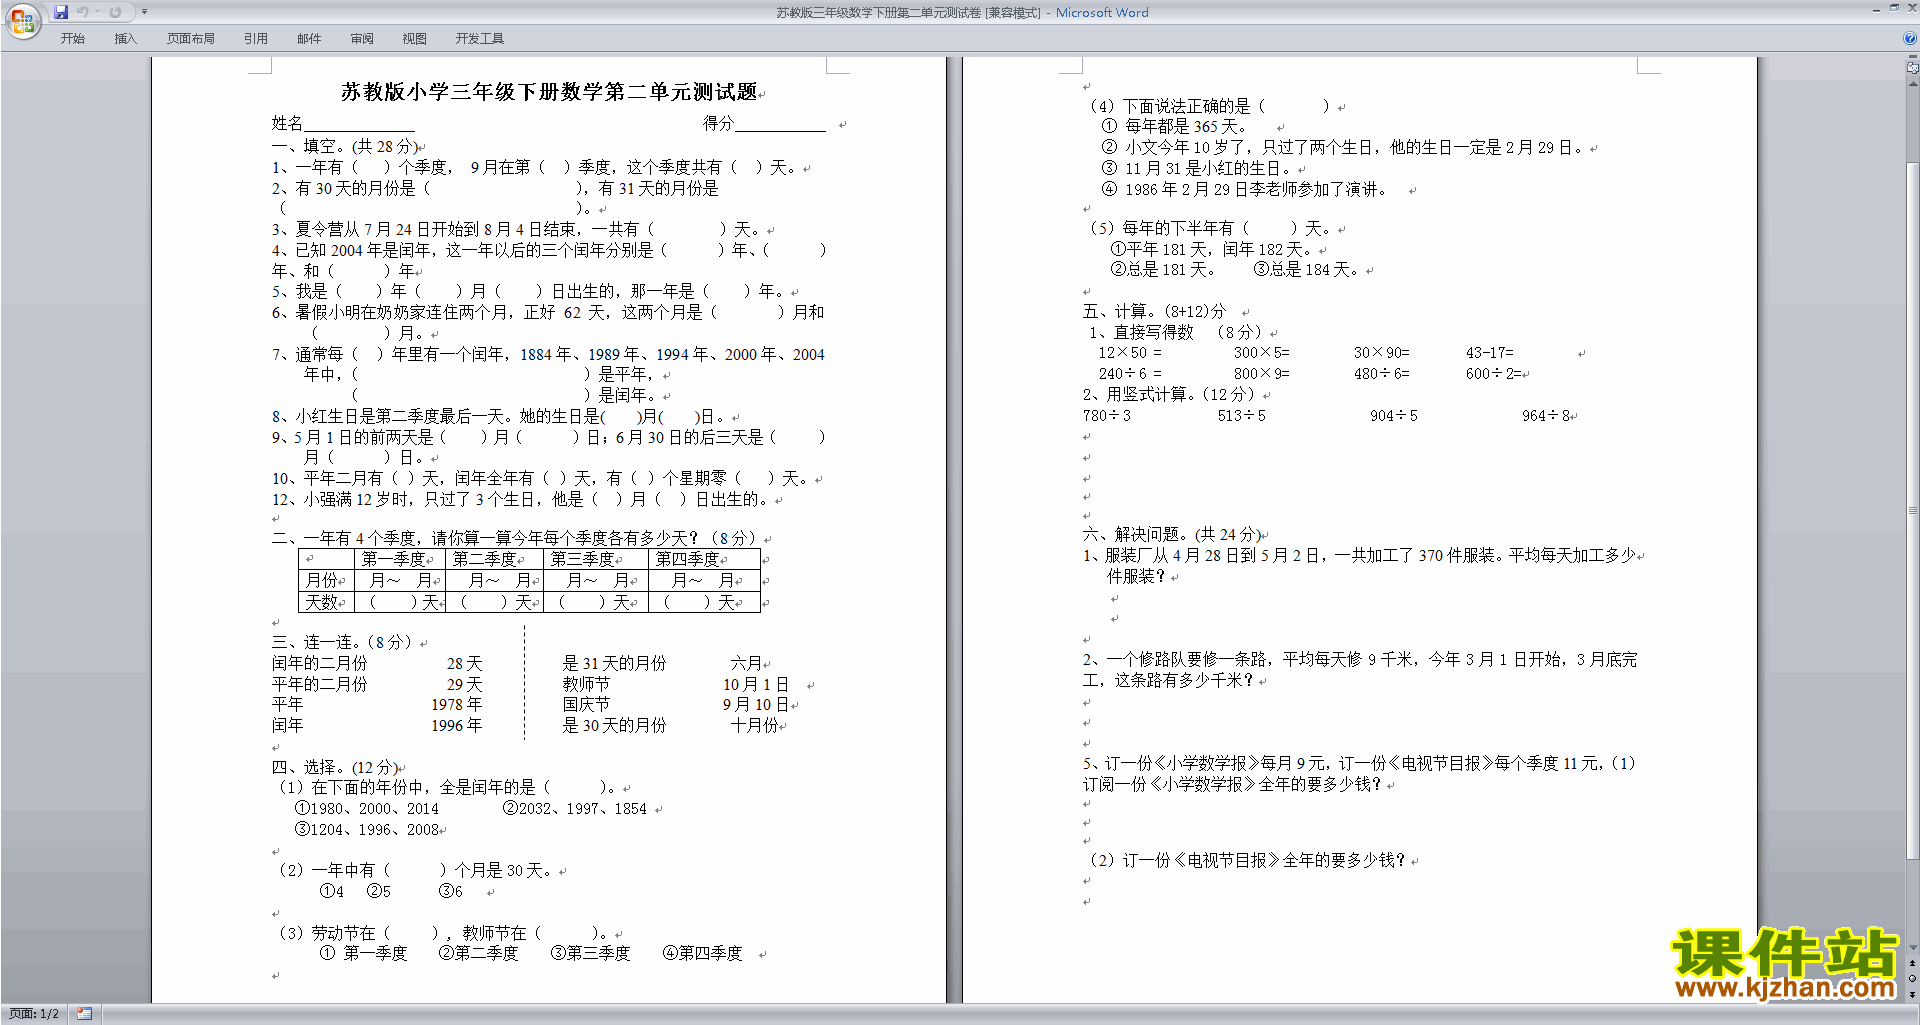The image size is (1920, 1025).
Task: Go to previous page double-arrow button
Action: coord(1912,964)
